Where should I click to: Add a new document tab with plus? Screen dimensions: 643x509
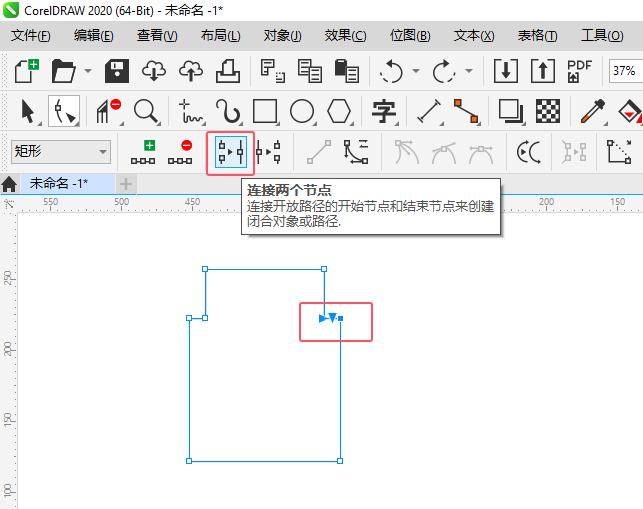coord(126,184)
